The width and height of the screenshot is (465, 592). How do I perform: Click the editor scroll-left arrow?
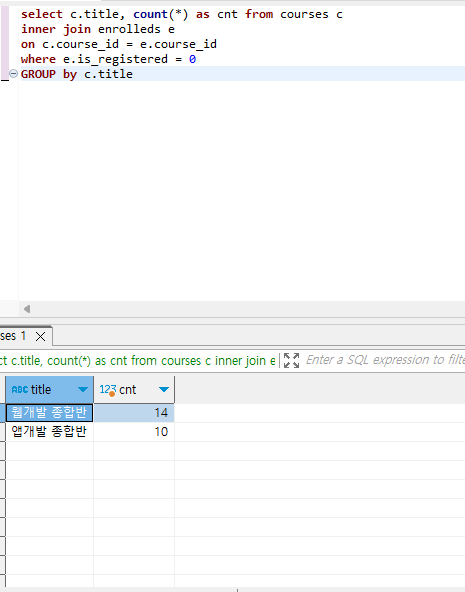pyautogui.click(x=27, y=309)
